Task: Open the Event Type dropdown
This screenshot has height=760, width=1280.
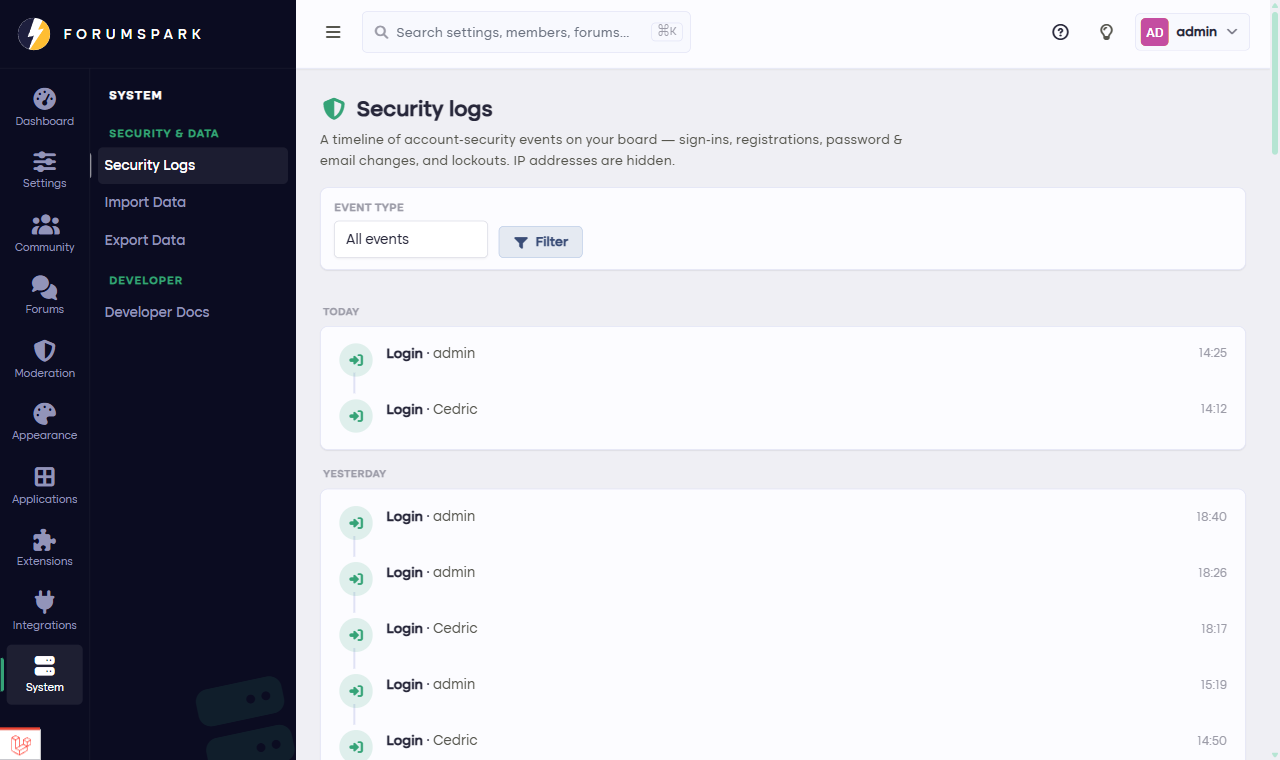Action: coord(411,239)
